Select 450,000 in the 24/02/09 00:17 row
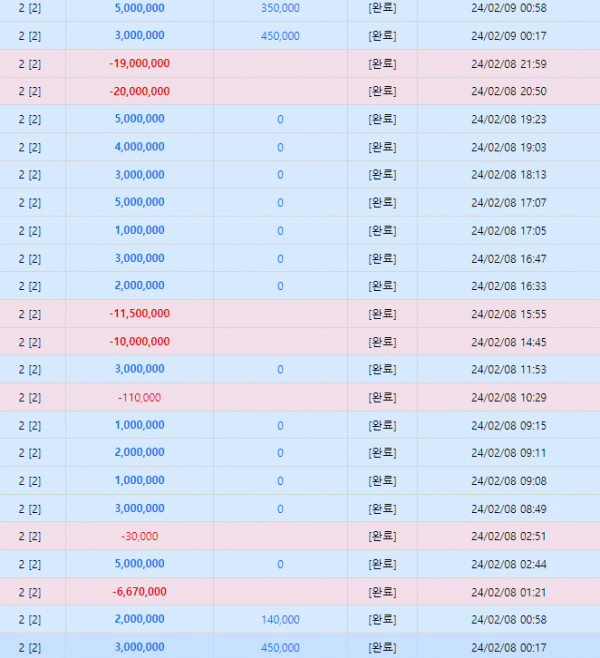The image size is (600, 658). pos(280,36)
